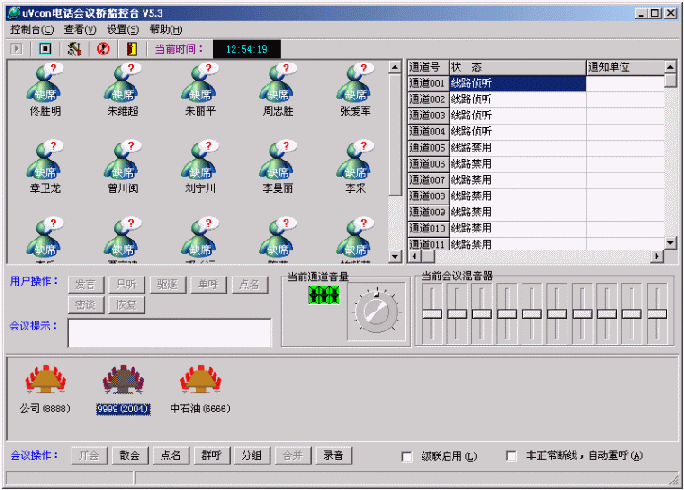Screen dimensions: 684x490
Task: Enable the 级联启用 checkbox
Action: (407, 457)
